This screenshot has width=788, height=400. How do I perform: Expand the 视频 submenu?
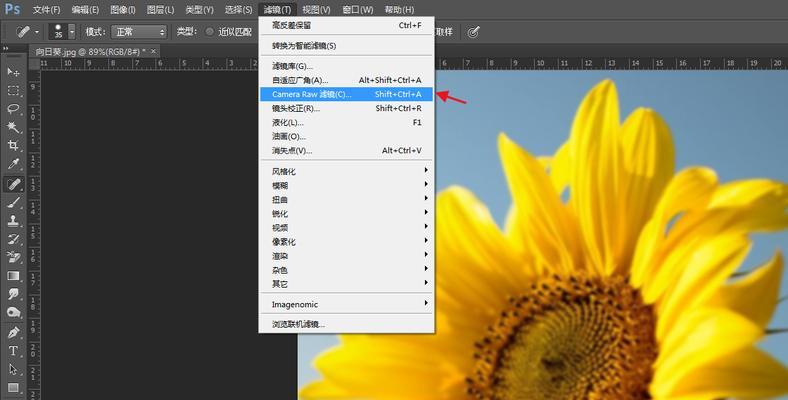point(346,228)
